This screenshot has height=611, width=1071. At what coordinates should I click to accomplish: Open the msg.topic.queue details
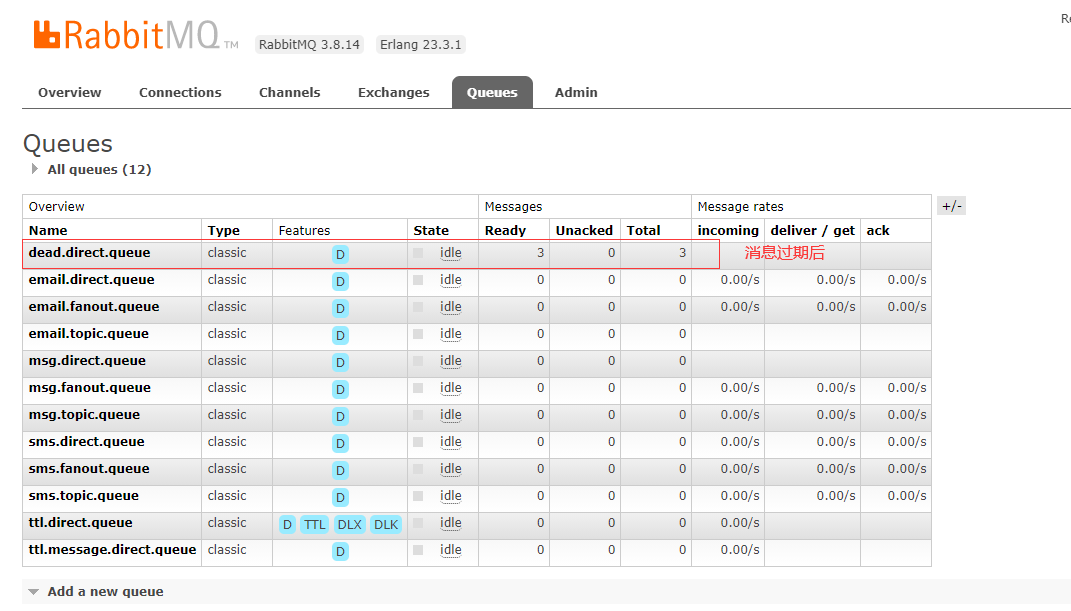pyautogui.click(x=85, y=414)
